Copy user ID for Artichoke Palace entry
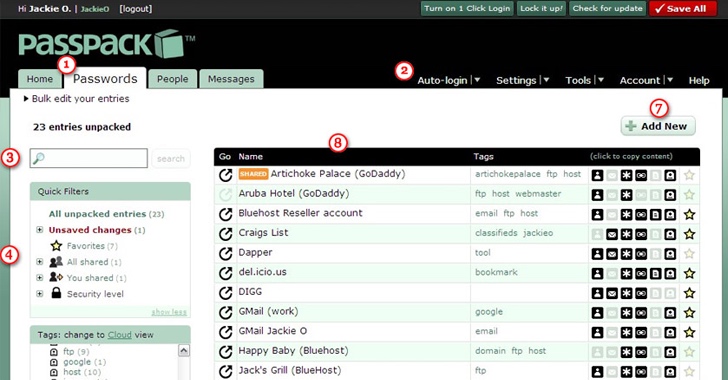Screen dimensions: 728x380 click(598, 175)
